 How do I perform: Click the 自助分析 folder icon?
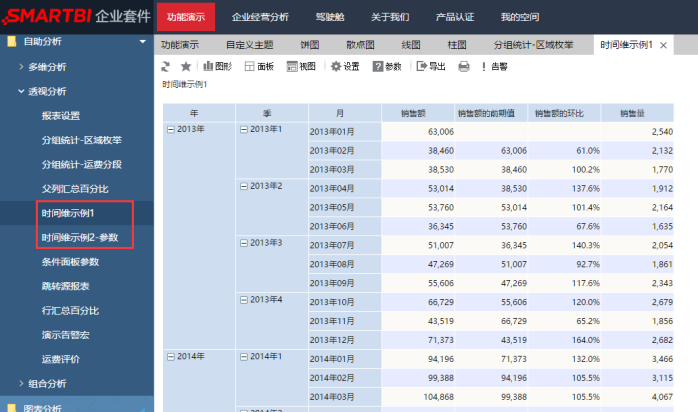point(12,41)
